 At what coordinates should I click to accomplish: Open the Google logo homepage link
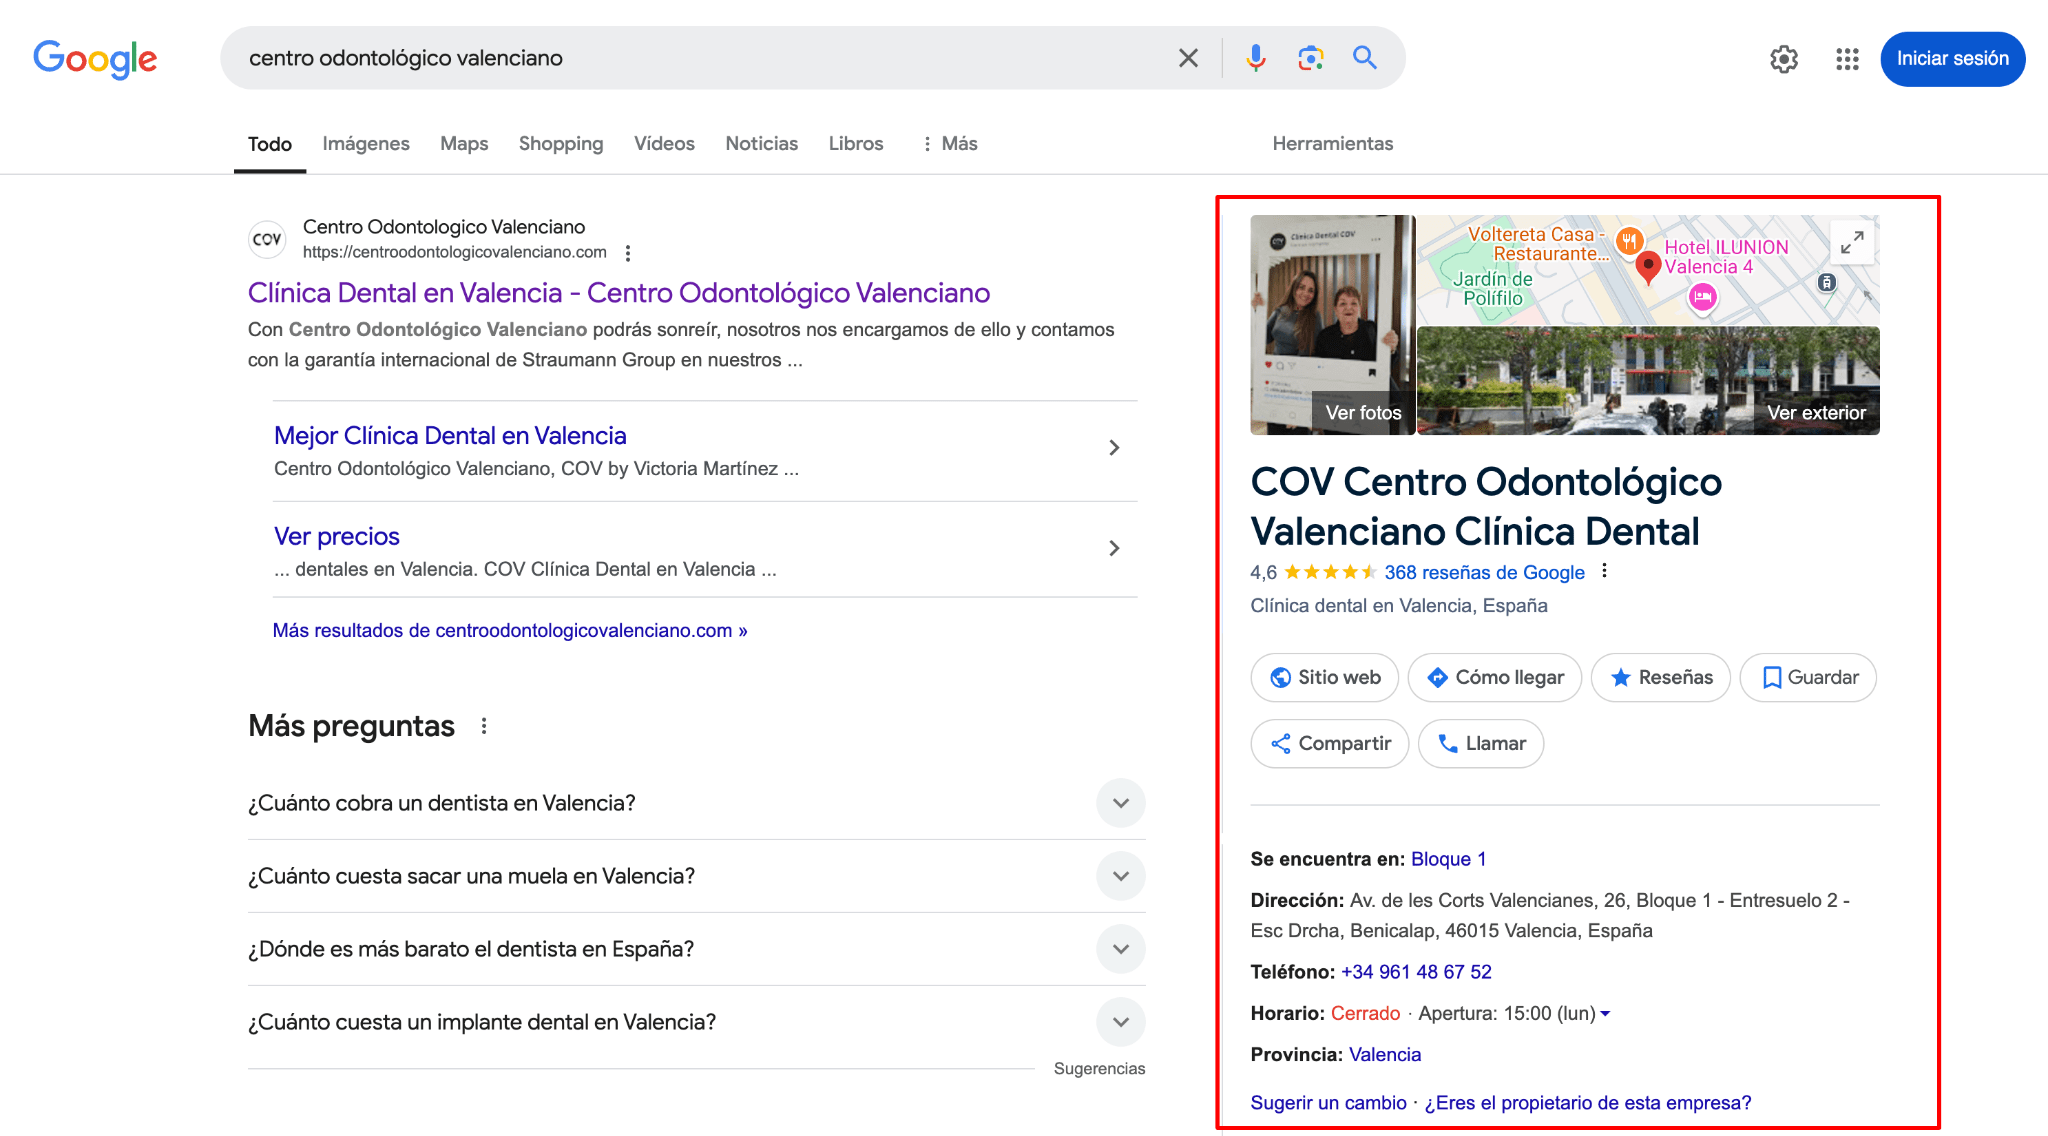95,59
